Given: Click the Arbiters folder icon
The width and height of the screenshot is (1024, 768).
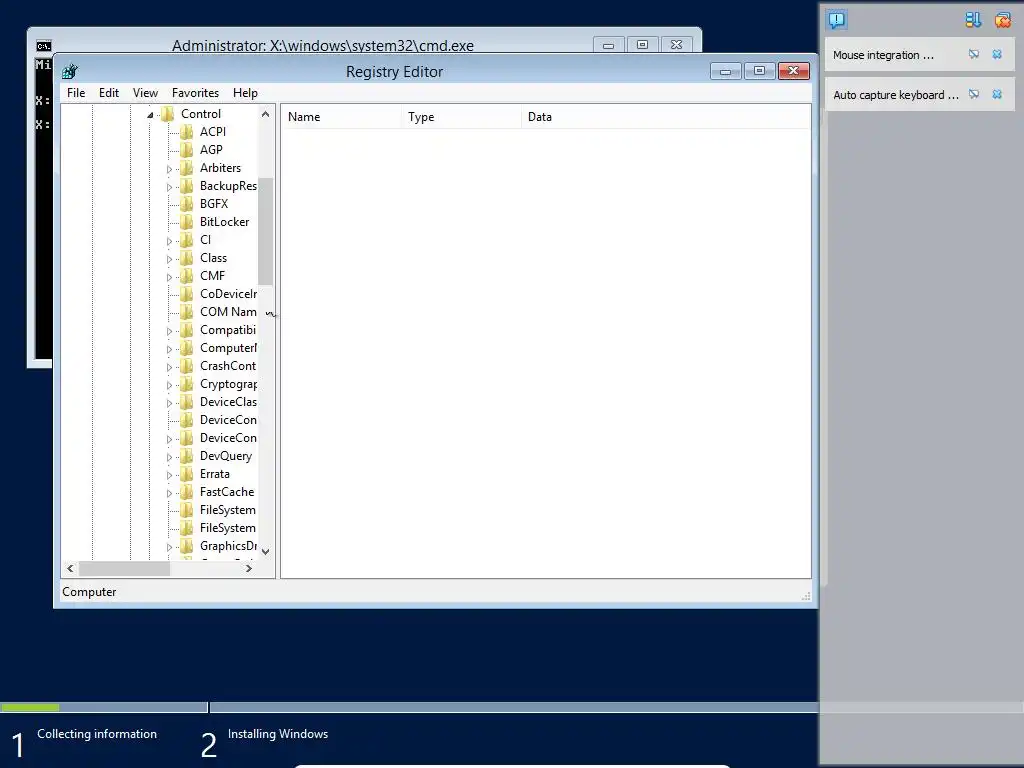Looking at the screenshot, I should (x=187, y=168).
